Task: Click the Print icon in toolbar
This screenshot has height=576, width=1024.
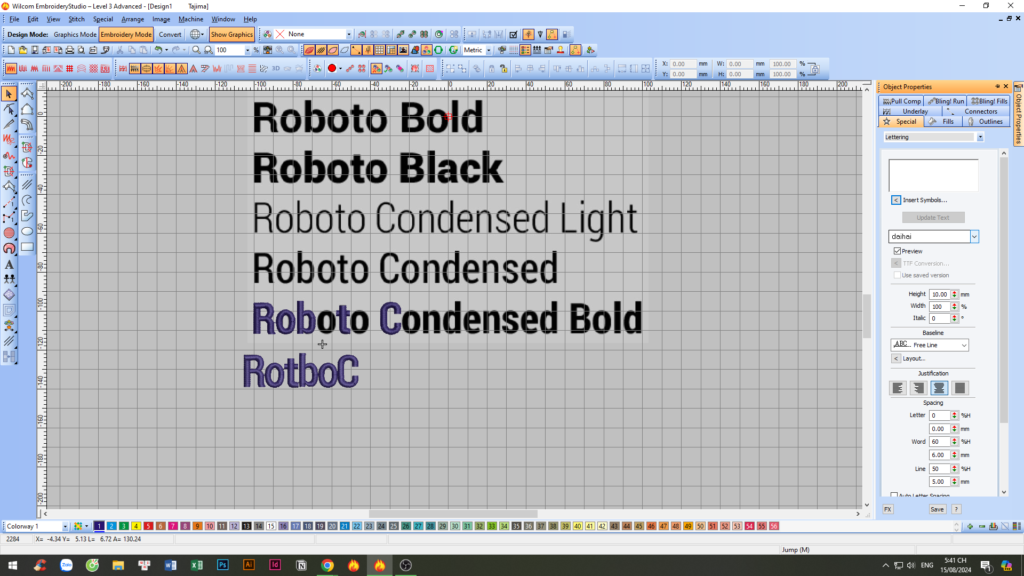Action: (x=70, y=50)
